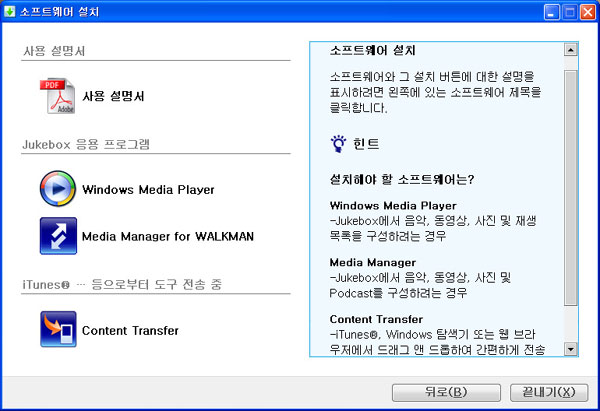Select Media Manager for WALKMAN title

[x=168, y=236]
